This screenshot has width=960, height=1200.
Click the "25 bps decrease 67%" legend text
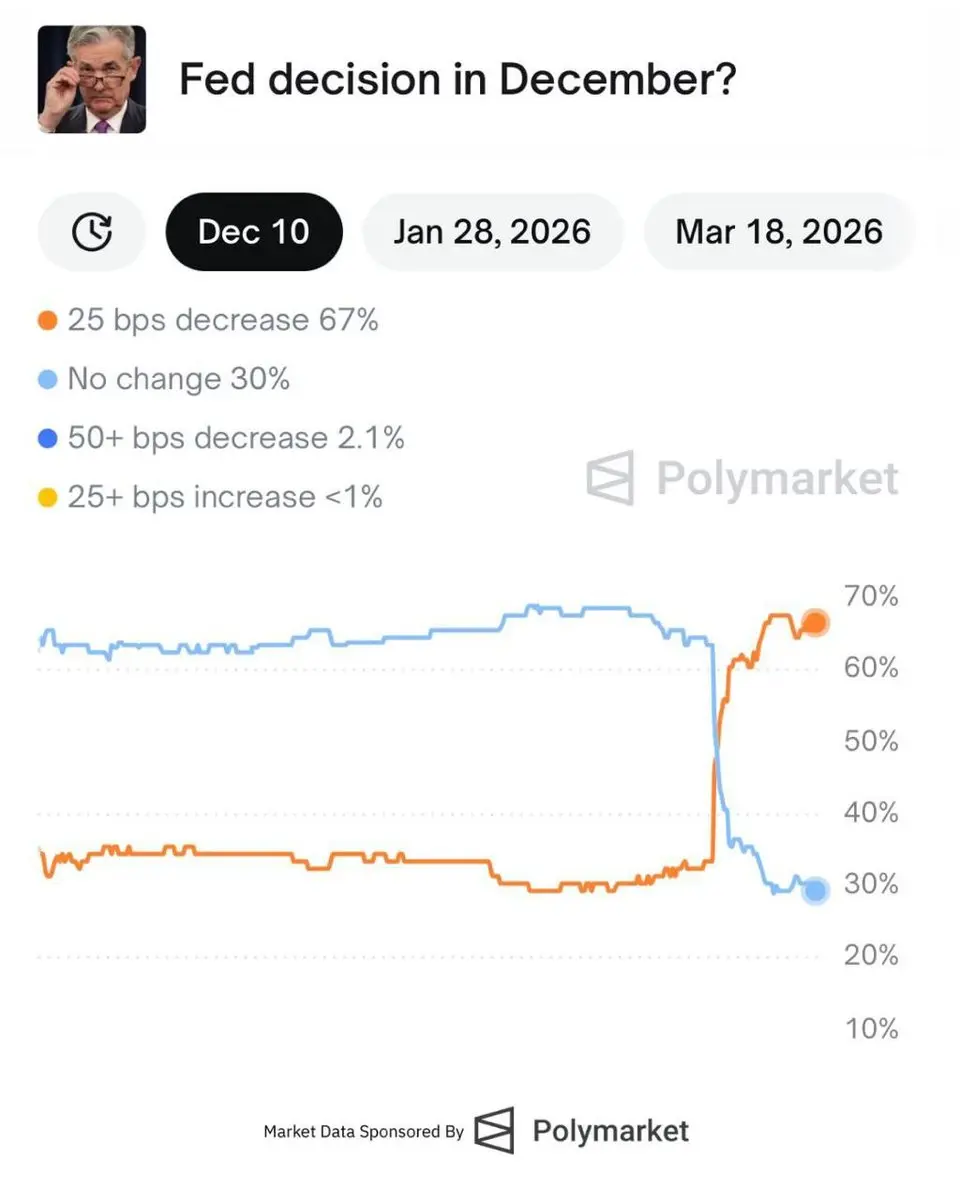click(223, 321)
